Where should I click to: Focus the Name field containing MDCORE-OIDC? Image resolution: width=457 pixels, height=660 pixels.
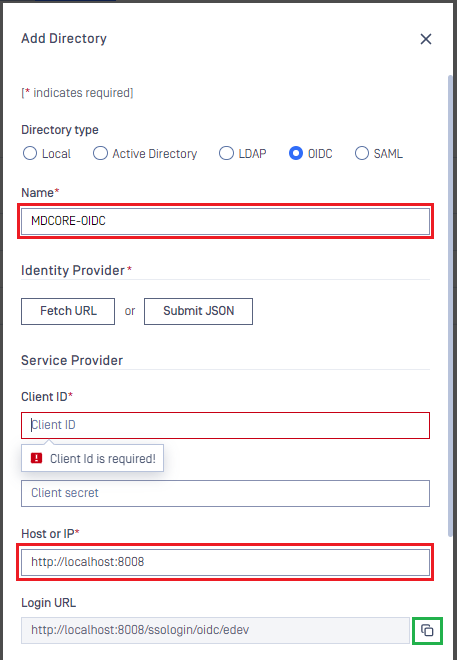click(226, 221)
